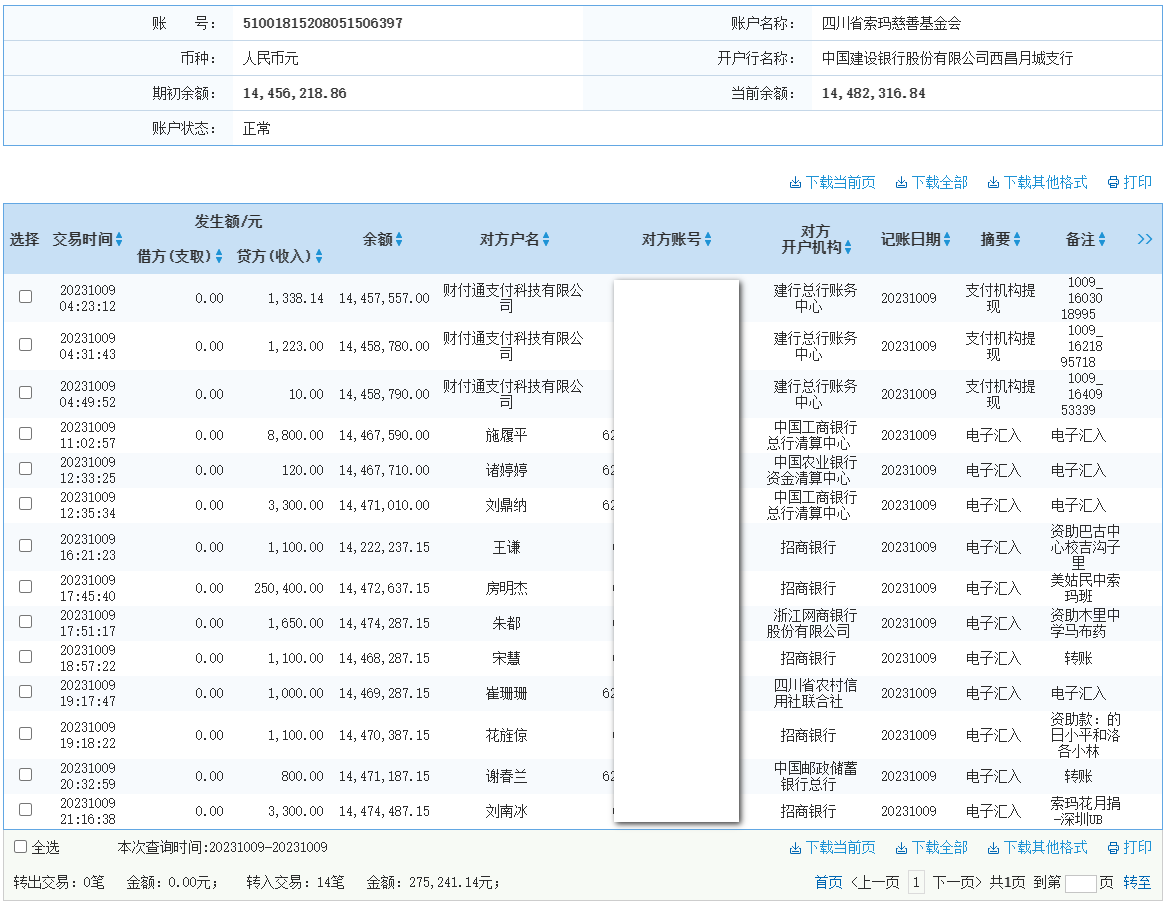The image size is (1167, 906).
Task: Sort by 摘要 column arrows
Action: point(1017,239)
